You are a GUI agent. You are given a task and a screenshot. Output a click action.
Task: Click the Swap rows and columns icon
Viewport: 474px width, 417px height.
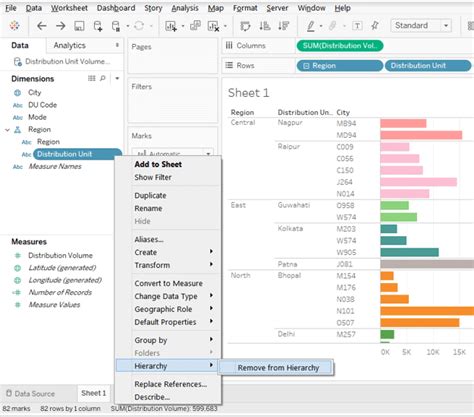pyautogui.click(x=245, y=26)
